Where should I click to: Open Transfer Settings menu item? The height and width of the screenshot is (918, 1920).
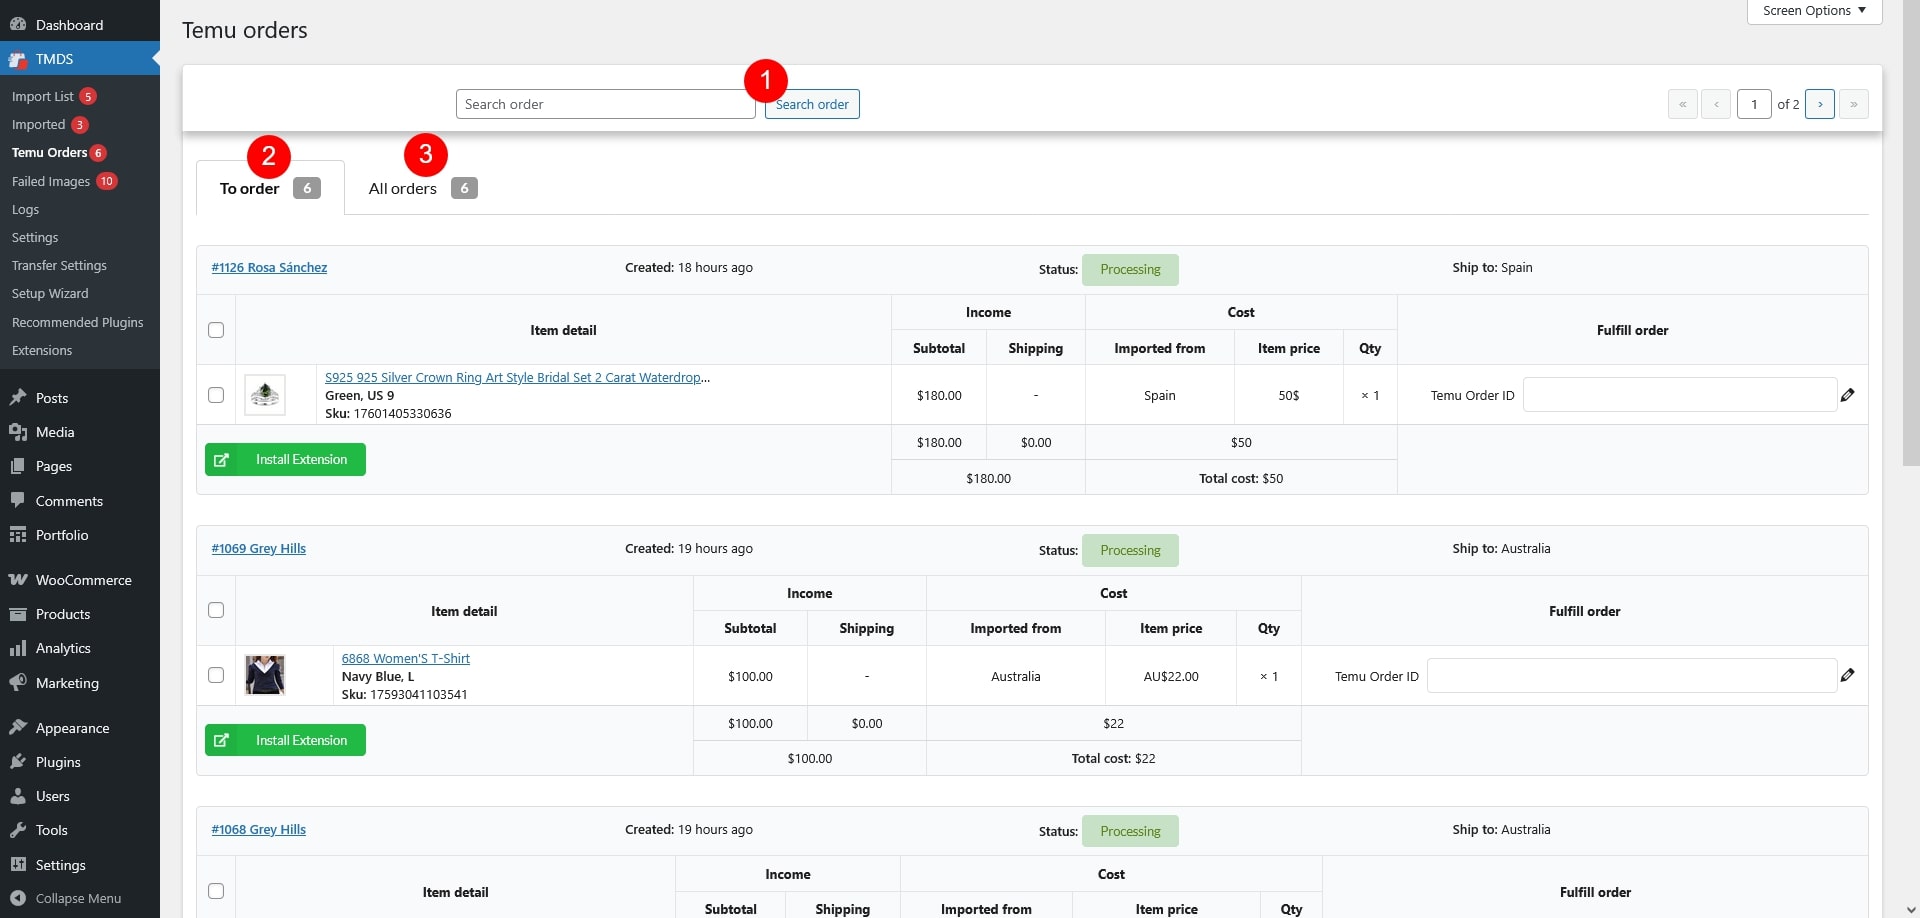(59, 265)
